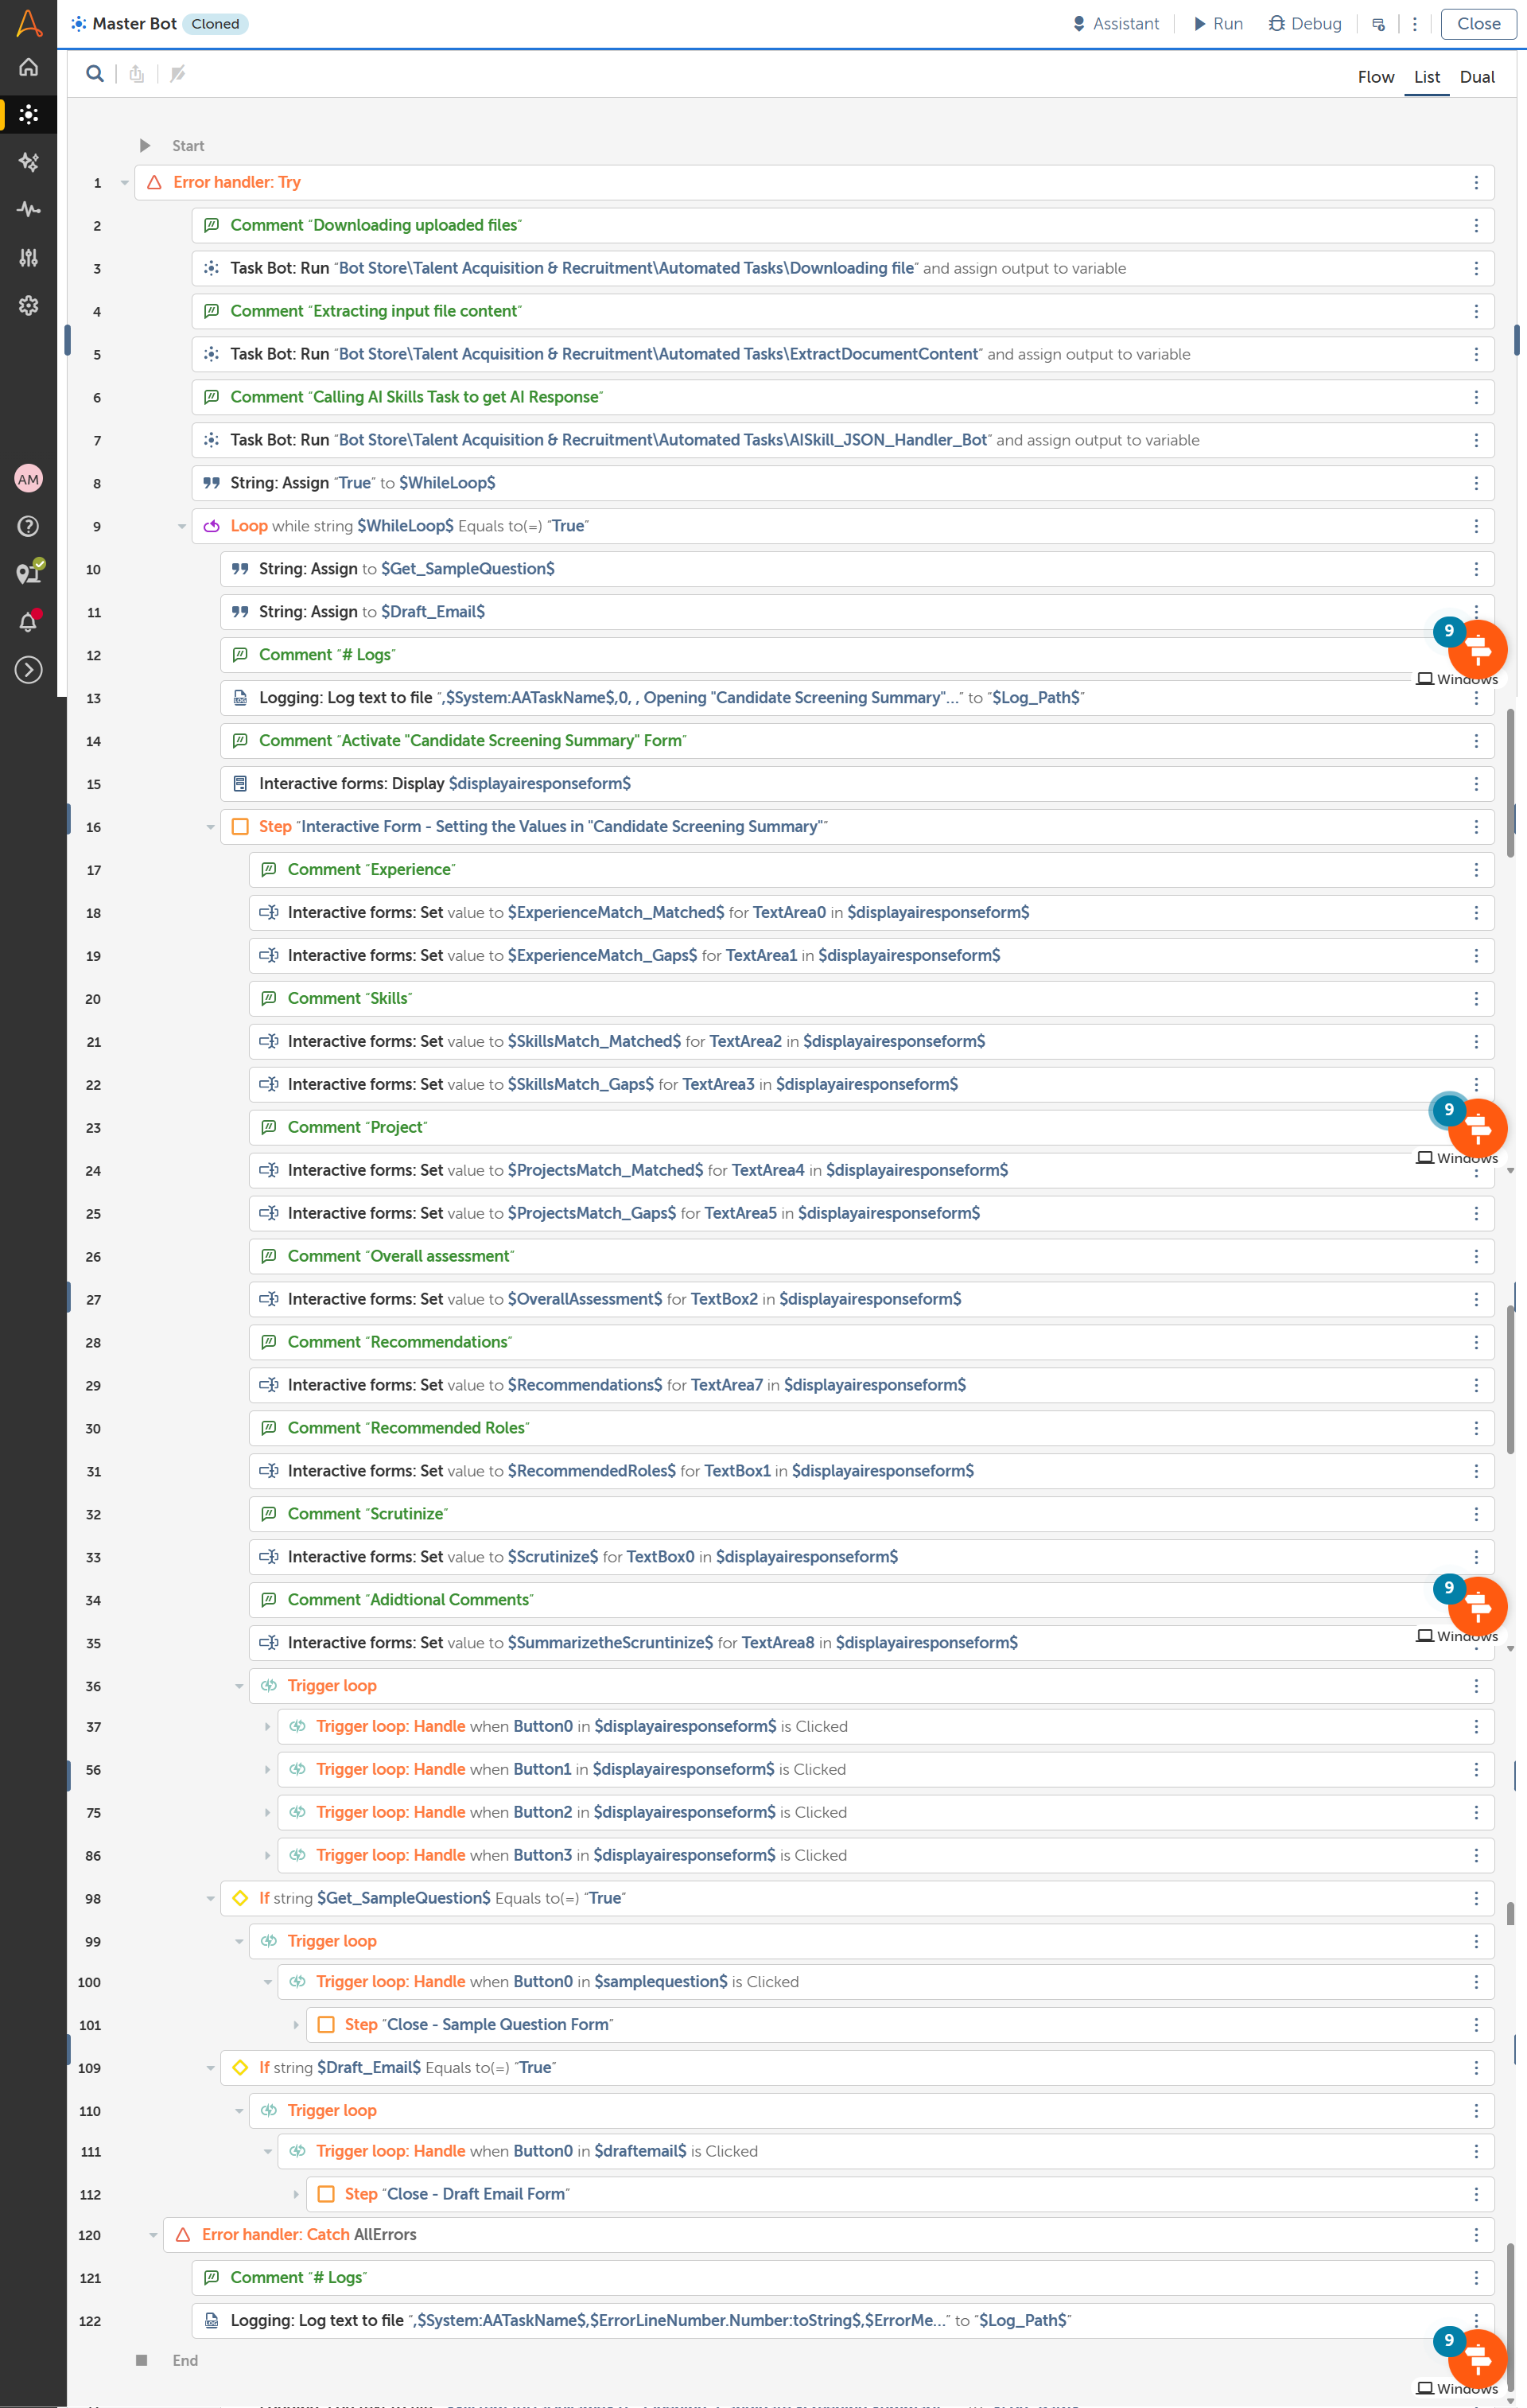Switch to Dual view tab
This screenshot has width=1527, height=2408.
[x=1476, y=77]
